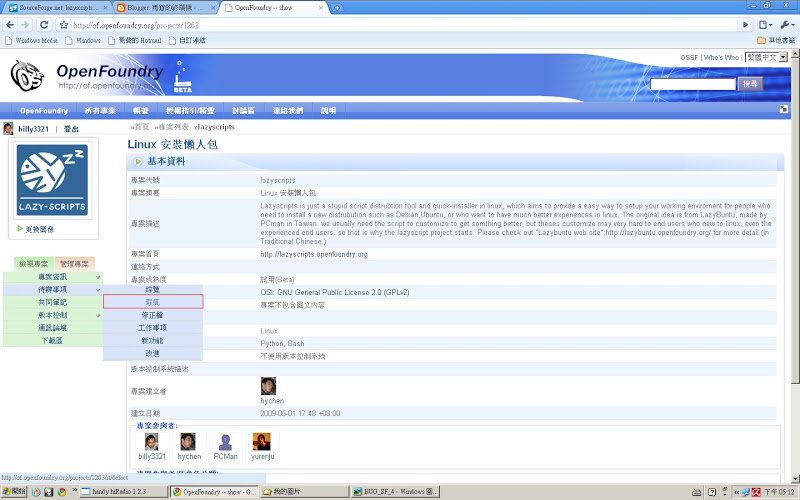Click PCMan's silhouette avatar in participants
Viewport: 800px width, 500px height.
coord(225,442)
